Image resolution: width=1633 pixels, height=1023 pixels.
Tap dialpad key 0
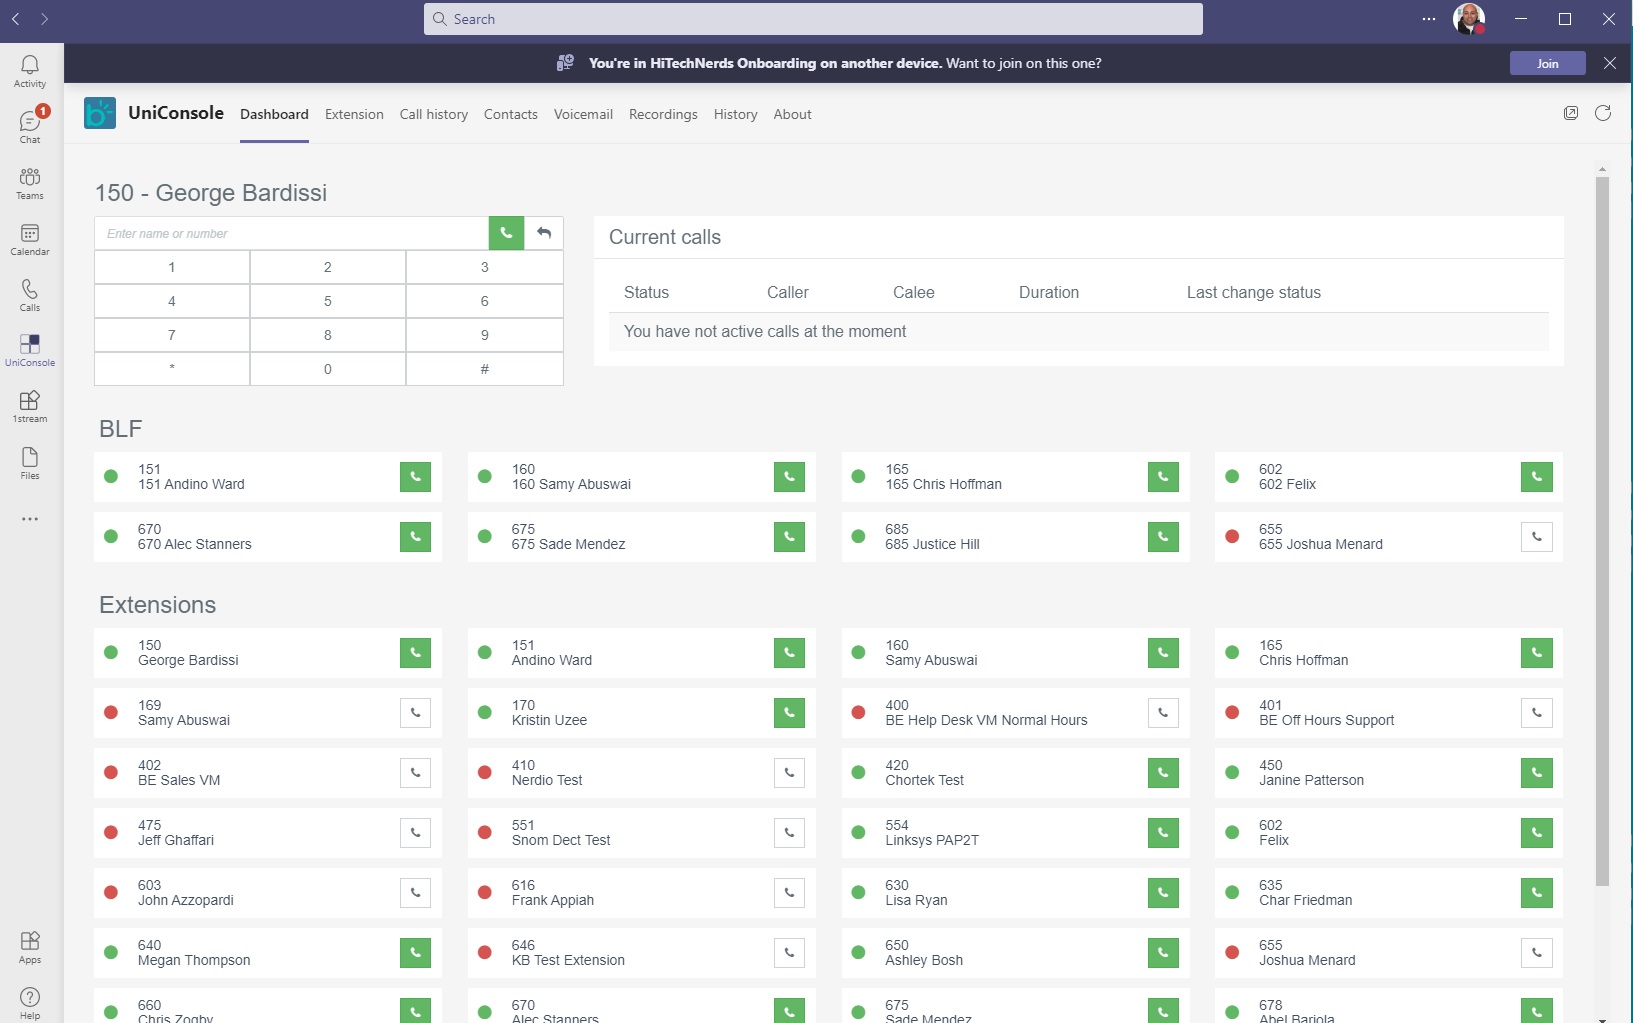click(328, 369)
